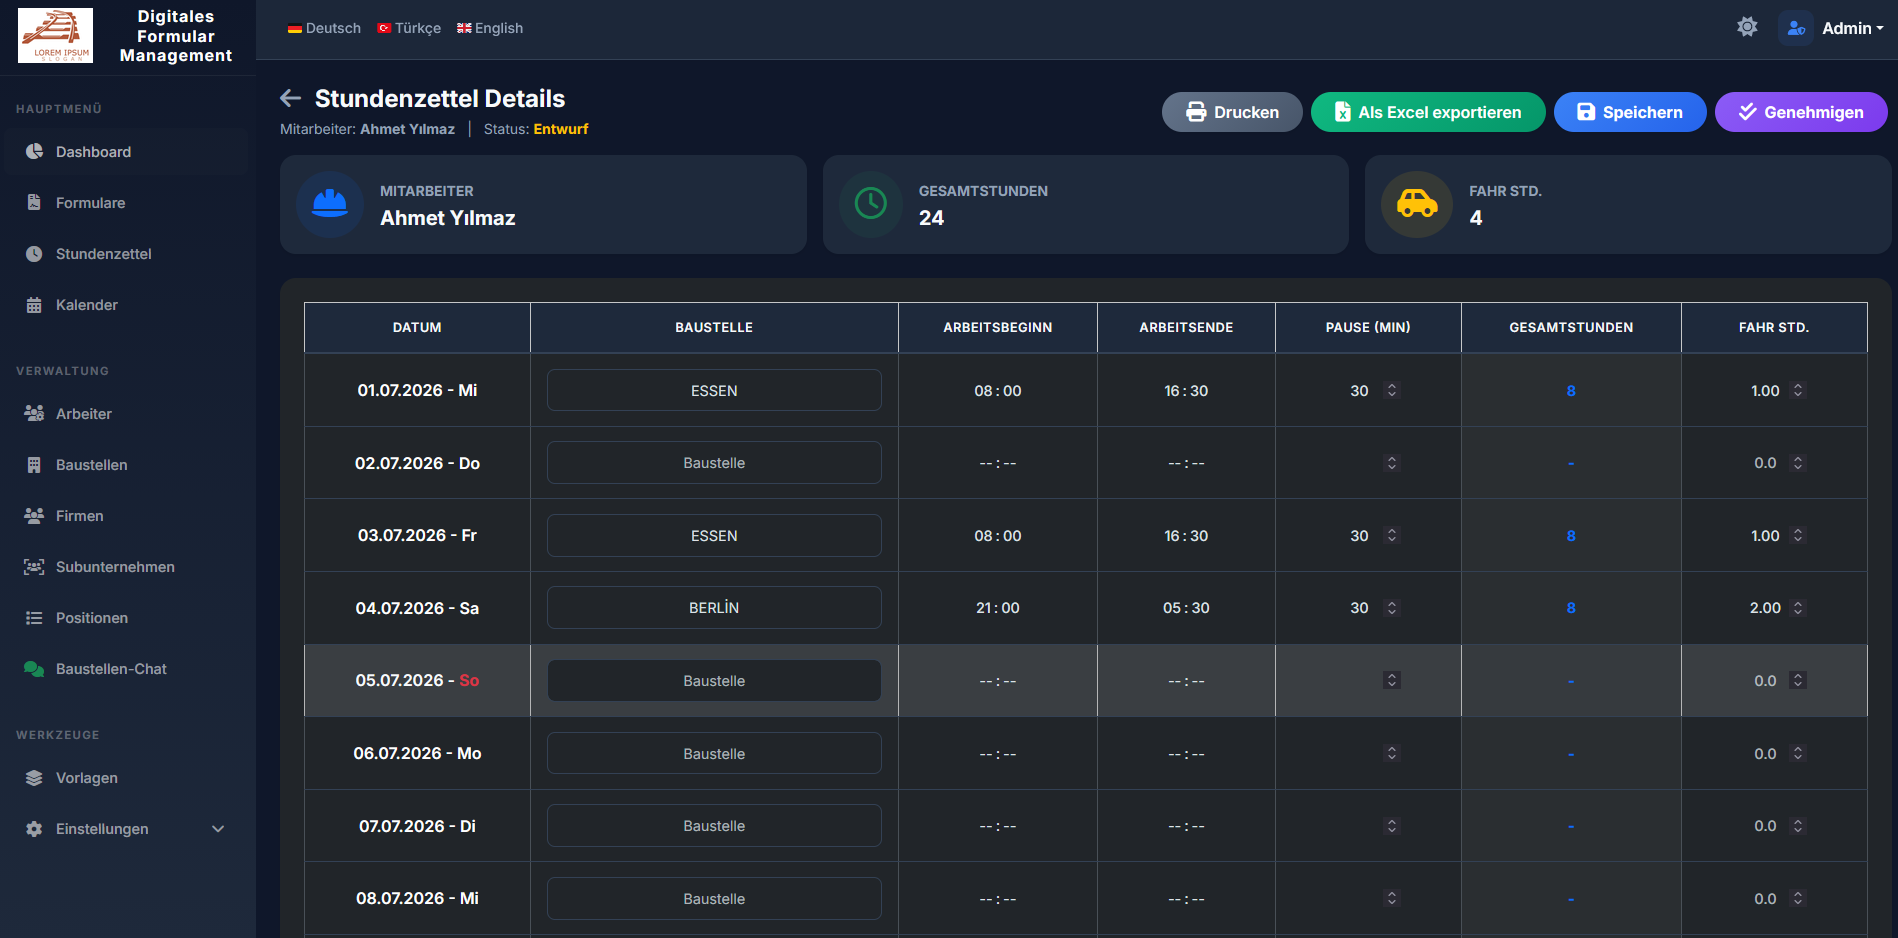
Task: Adjust Fahr Std. stepper for 03.07.2026
Action: click(x=1797, y=535)
